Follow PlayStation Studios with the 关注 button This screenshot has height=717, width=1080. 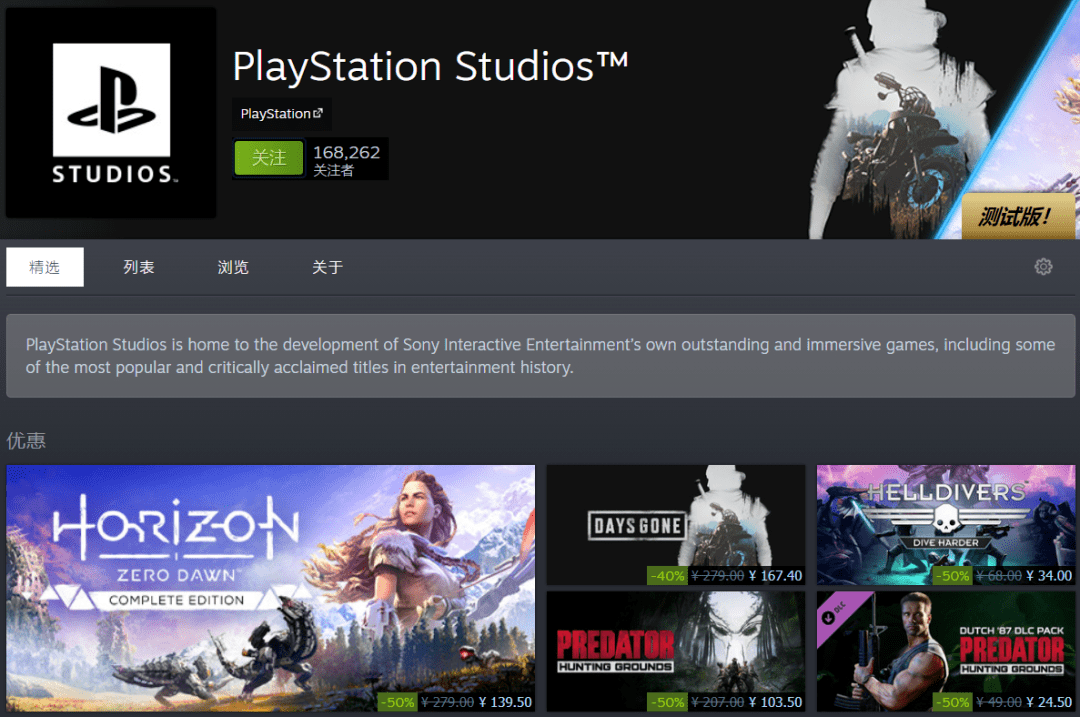pyautogui.click(x=269, y=158)
